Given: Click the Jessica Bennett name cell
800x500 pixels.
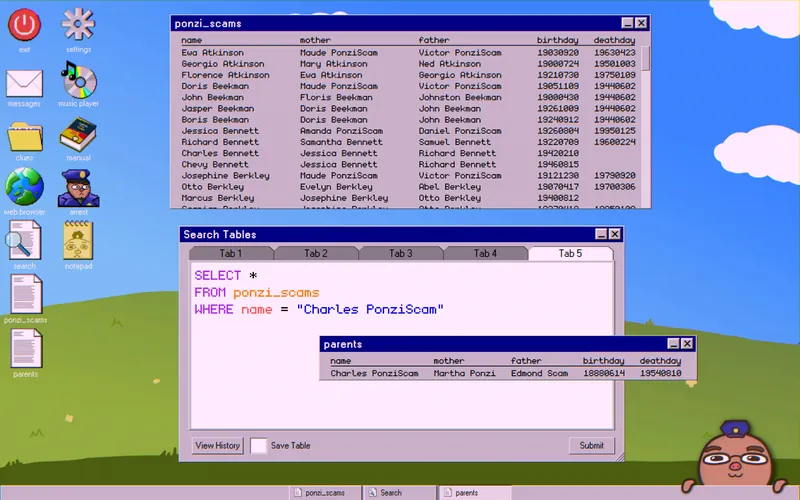Looking at the screenshot, I should (220, 131).
